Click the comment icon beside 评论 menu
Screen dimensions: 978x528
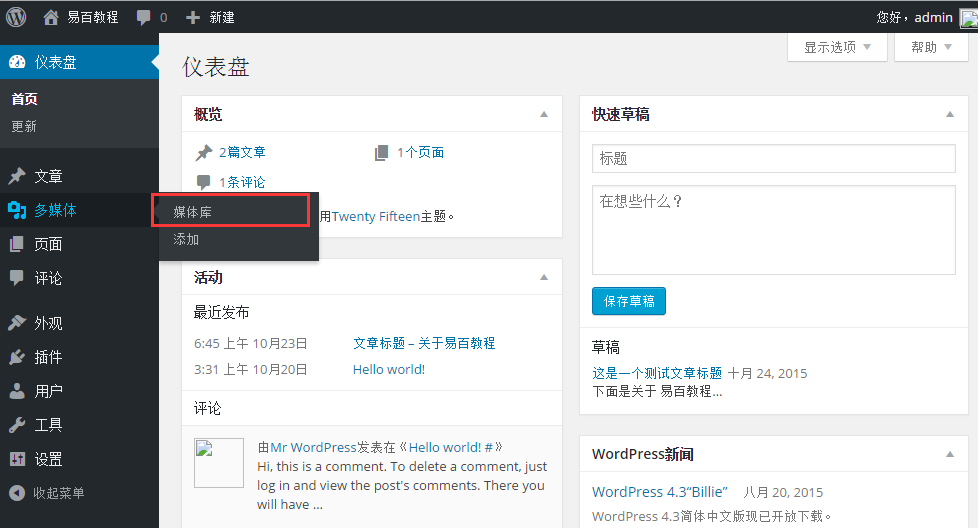point(17,278)
